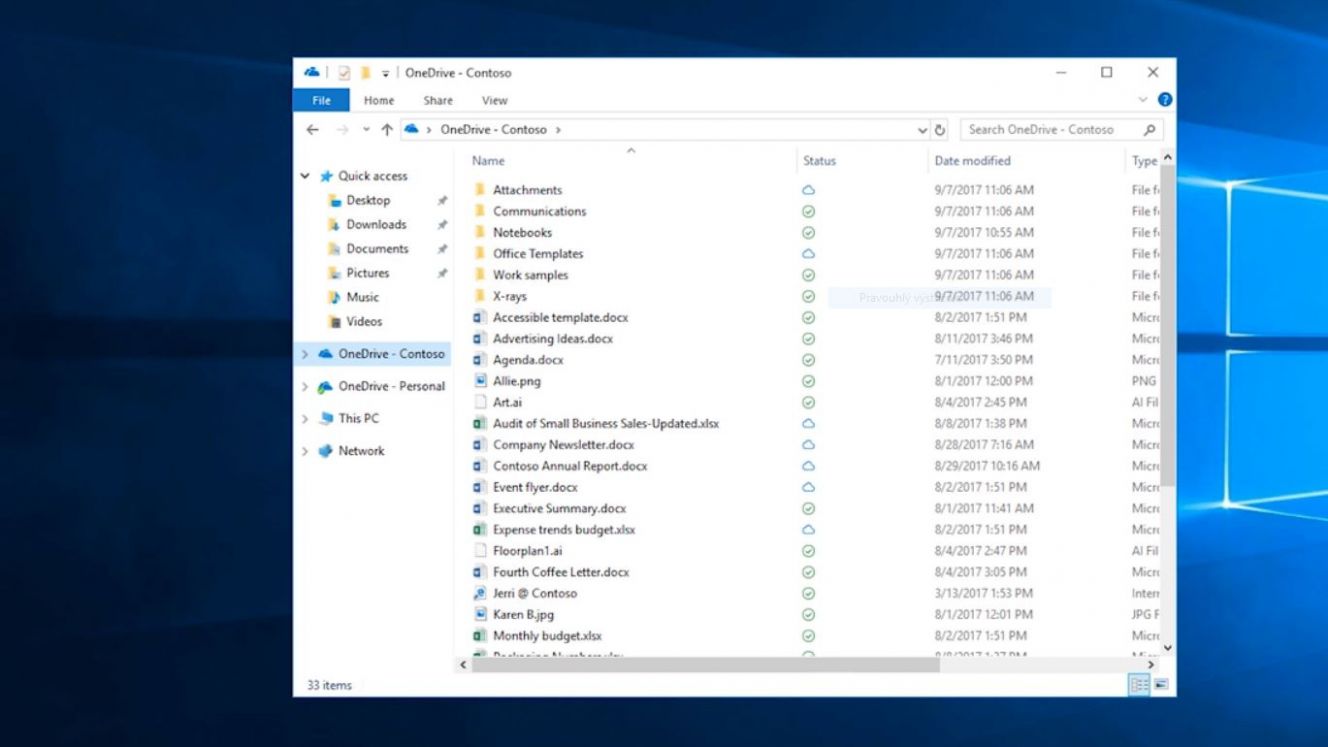
Task: Click the search magnifier icon
Action: (x=1149, y=130)
